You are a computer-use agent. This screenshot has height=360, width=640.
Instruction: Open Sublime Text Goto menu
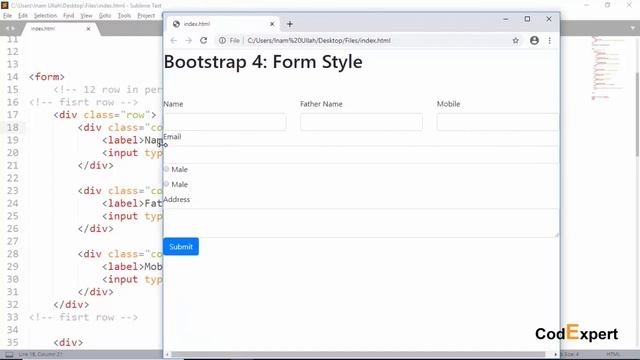105,16
